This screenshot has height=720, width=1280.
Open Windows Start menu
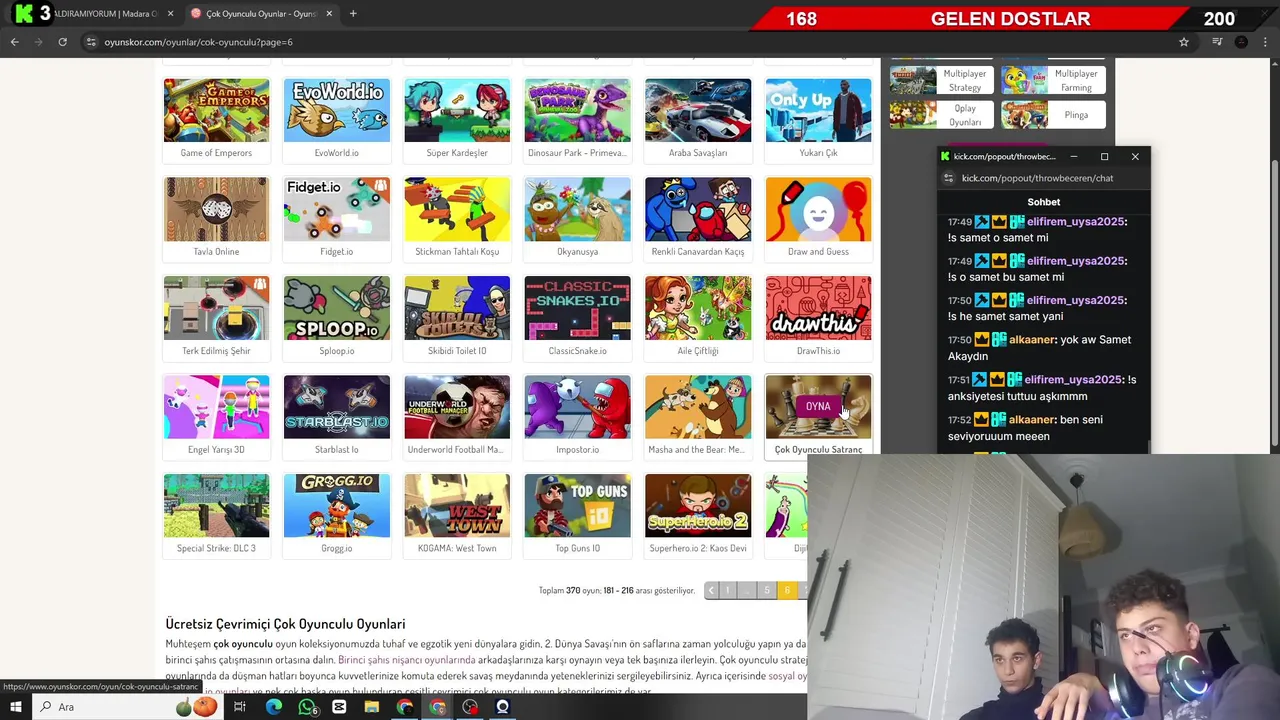tap(15, 707)
